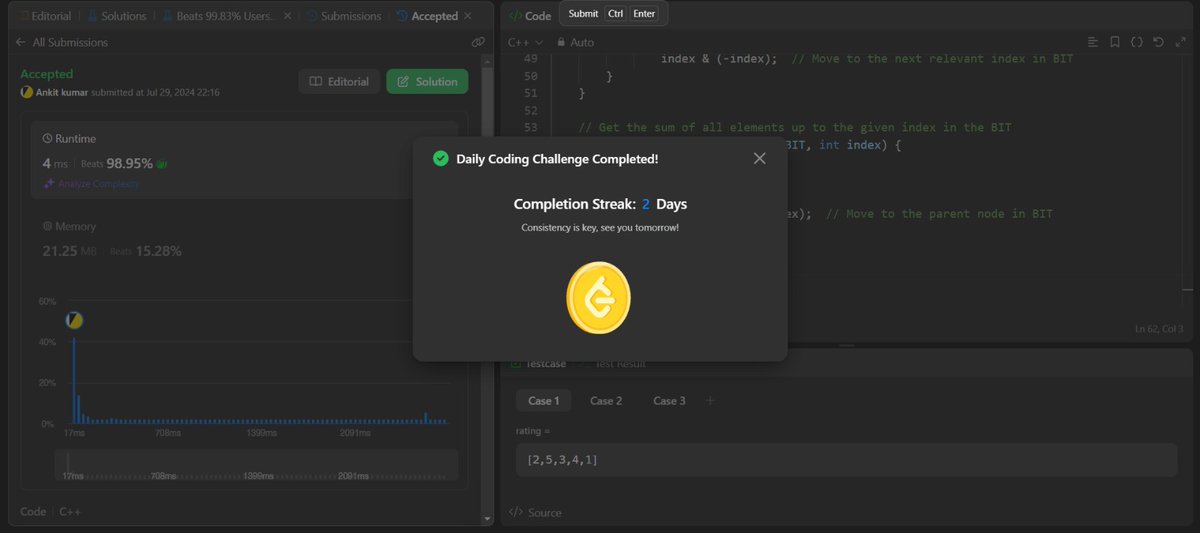This screenshot has width=1200, height=533.
Task: Select the Accepted tab
Action: [428, 16]
